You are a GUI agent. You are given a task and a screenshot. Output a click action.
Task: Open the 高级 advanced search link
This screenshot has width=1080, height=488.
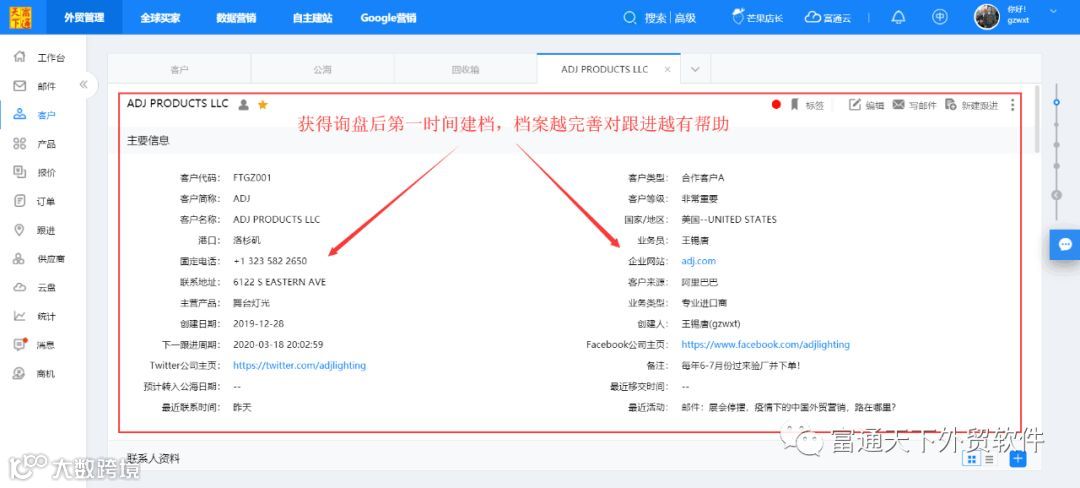pyautogui.click(x=685, y=18)
